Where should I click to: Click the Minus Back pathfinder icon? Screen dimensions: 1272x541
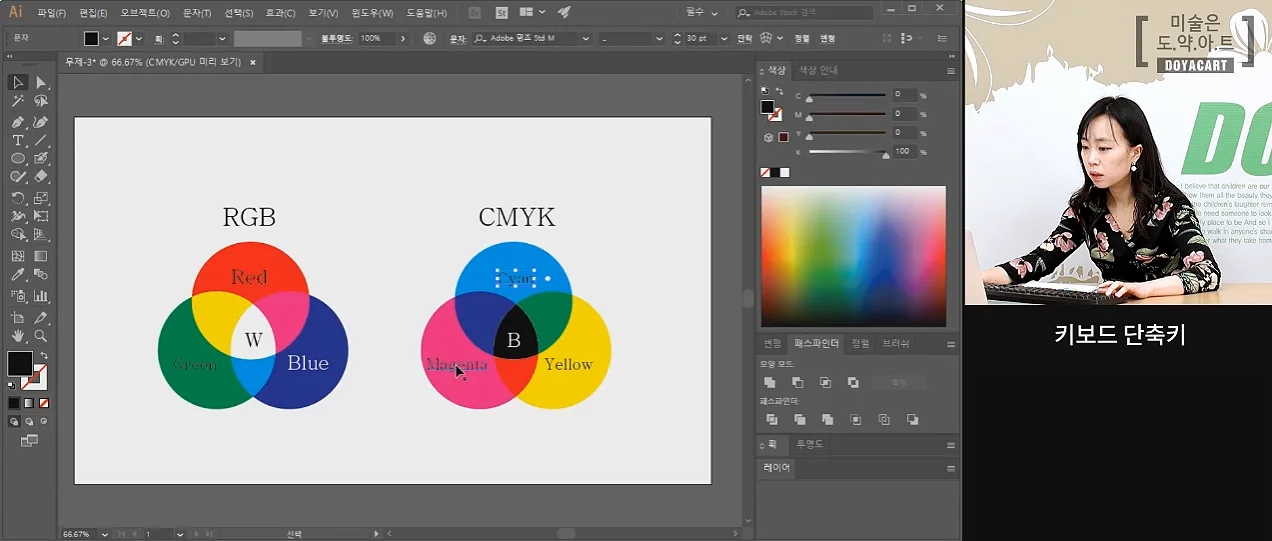pos(912,419)
